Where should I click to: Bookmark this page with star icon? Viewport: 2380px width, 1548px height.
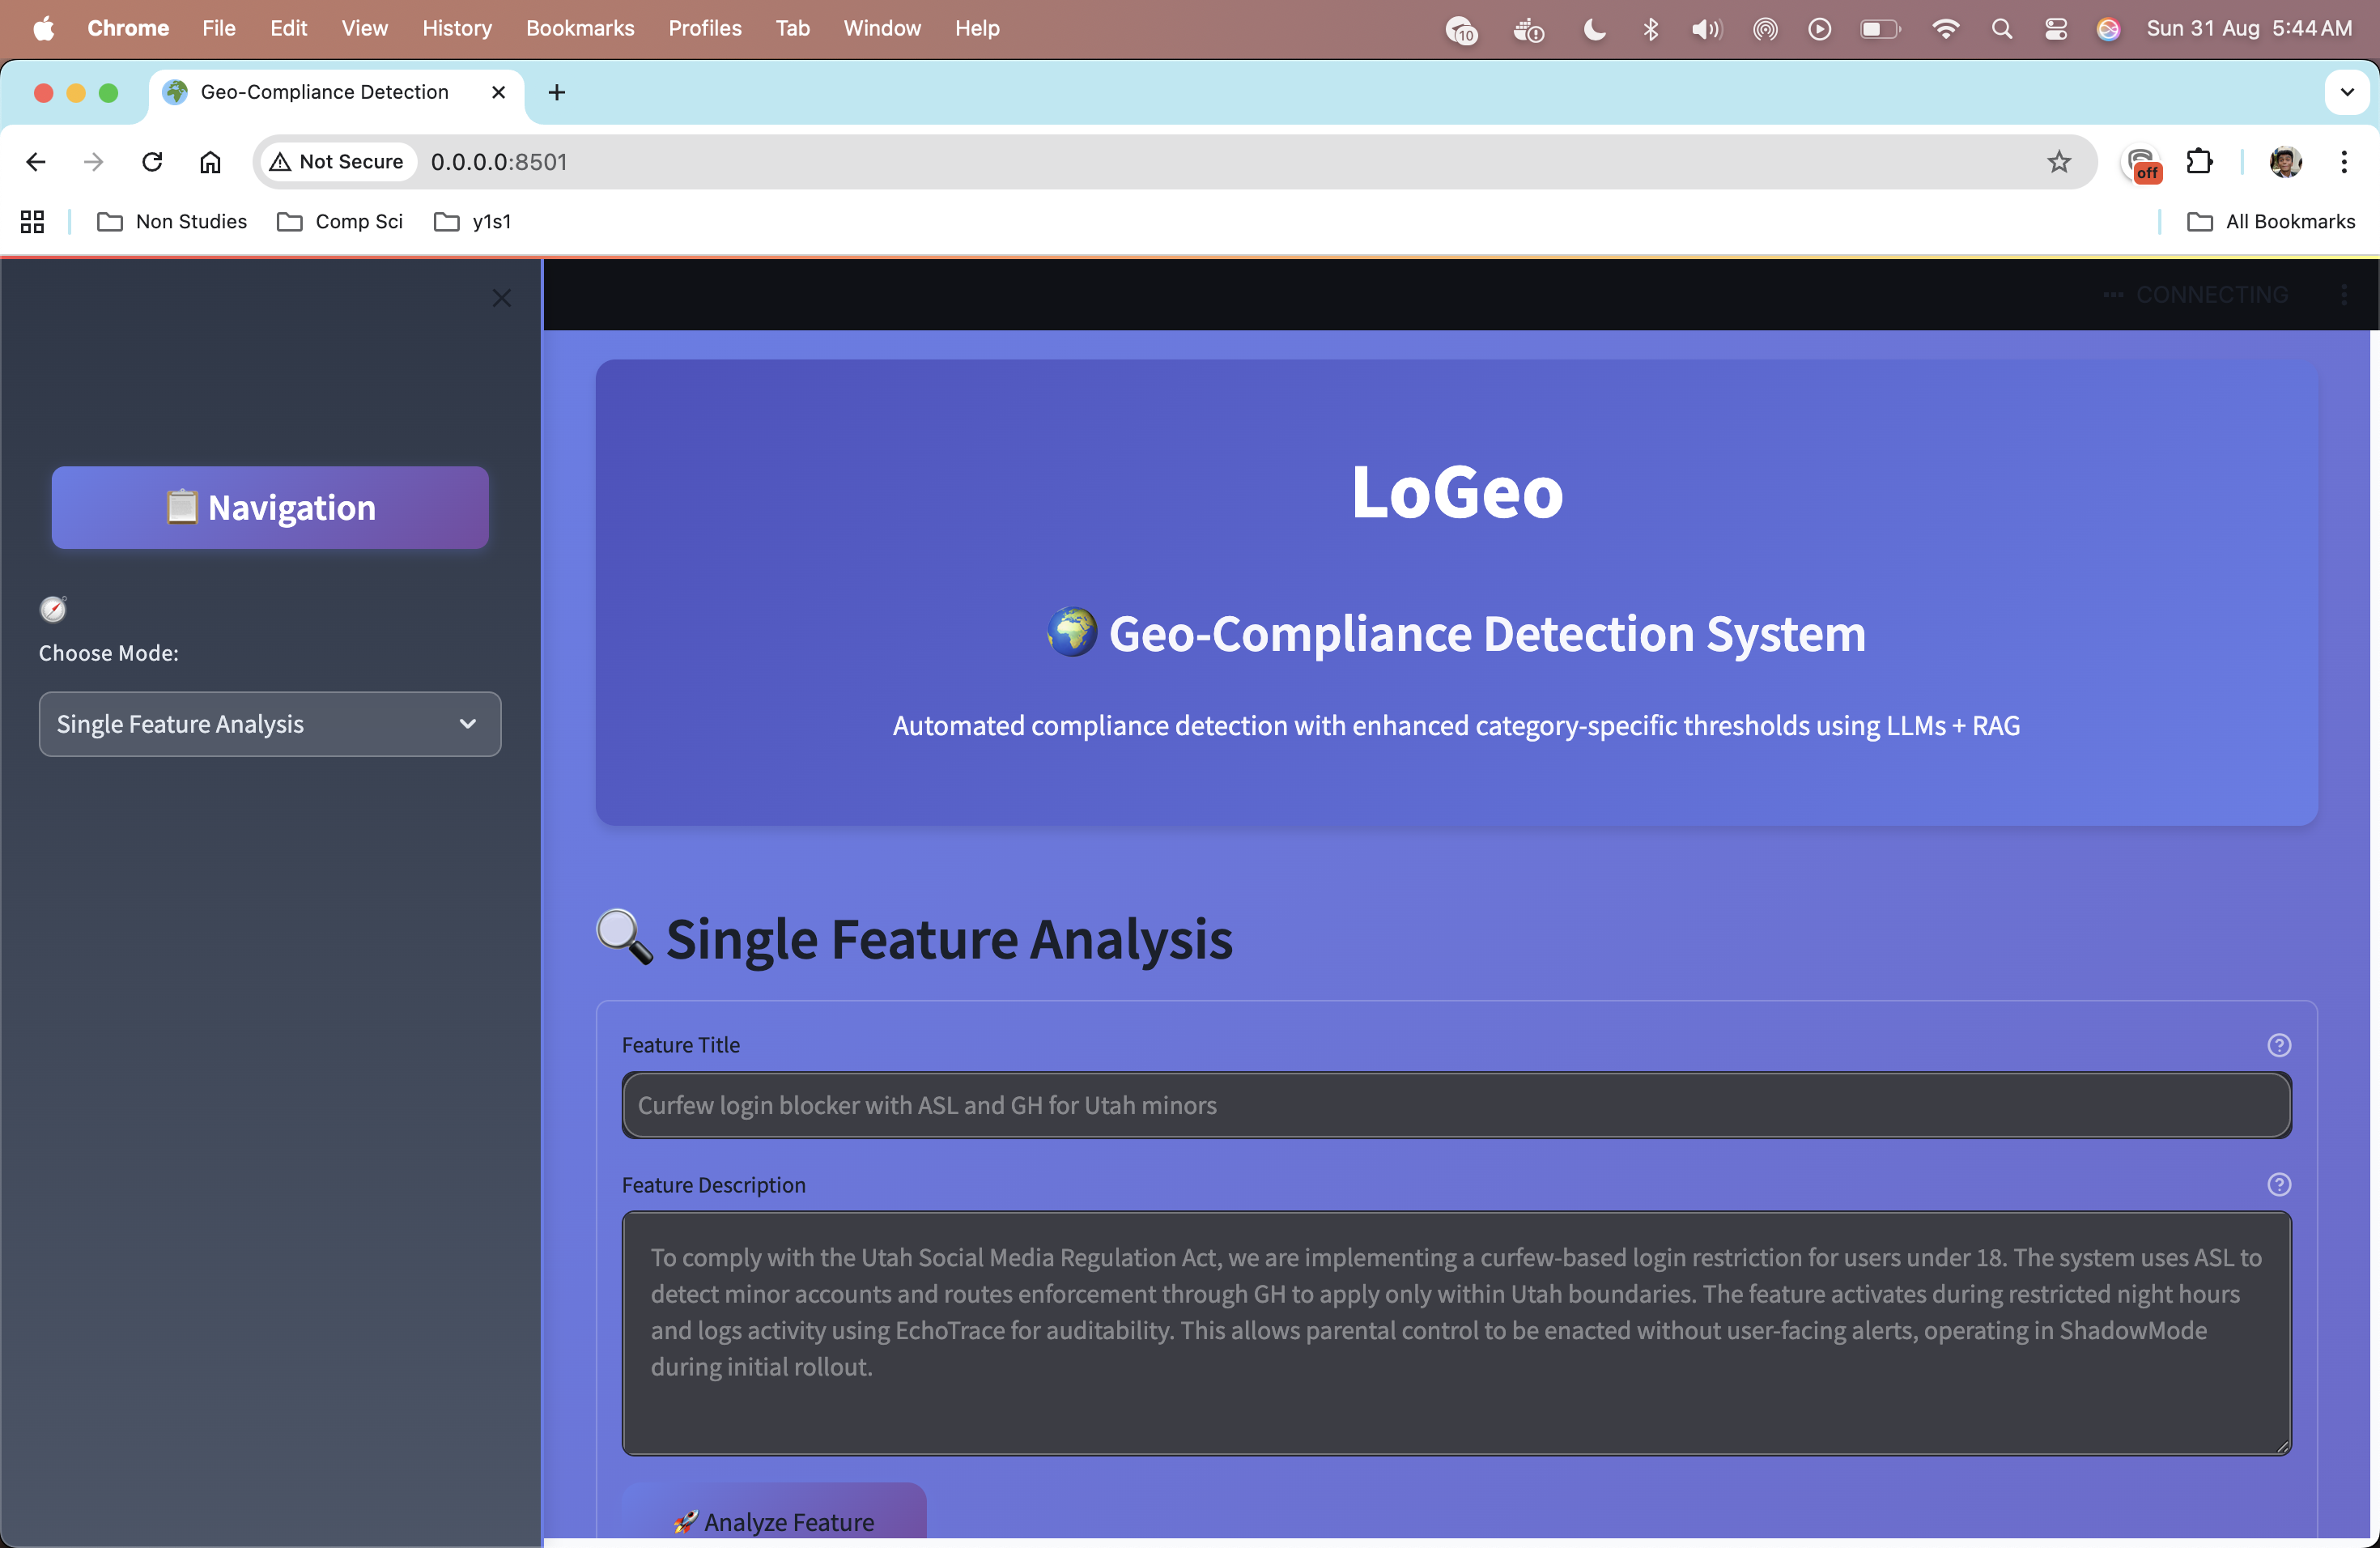[2058, 162]
